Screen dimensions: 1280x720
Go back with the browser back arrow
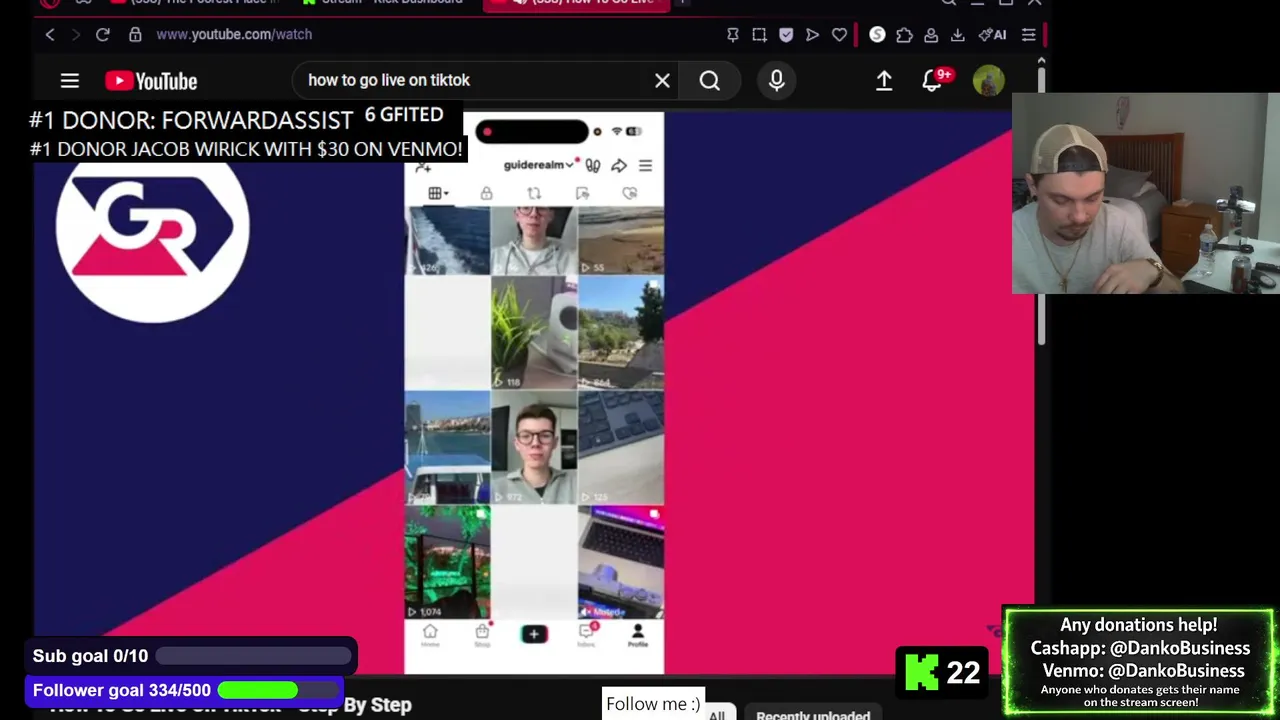pos(50,34)
